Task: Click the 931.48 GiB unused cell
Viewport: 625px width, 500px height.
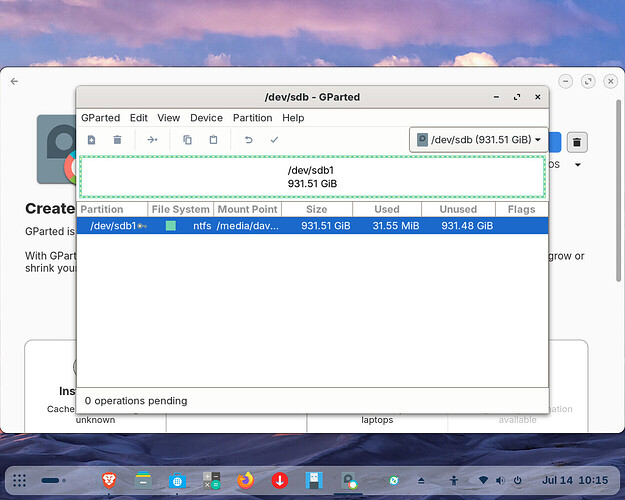Action: [x=467, y=226]
